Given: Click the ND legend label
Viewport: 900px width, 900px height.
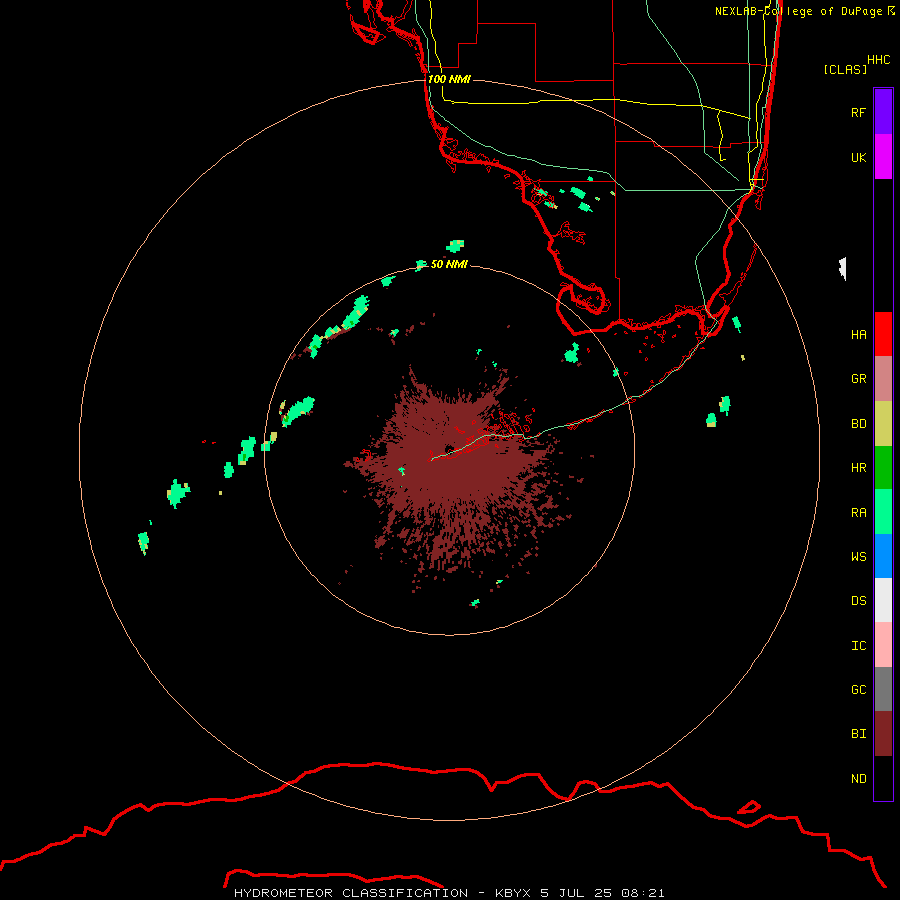Looking at the screenshot, I should click(x=858, y=778).
